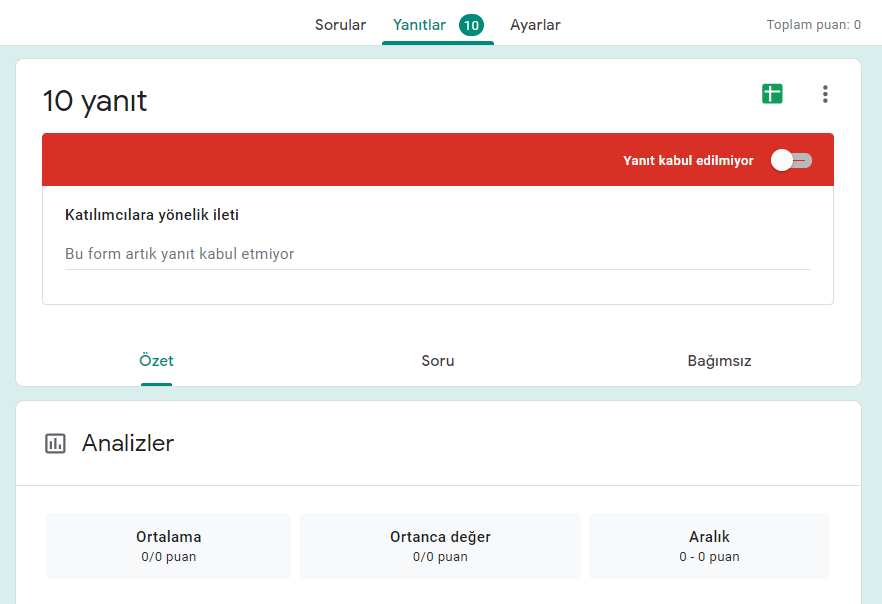Select the Soru summary view
This screenshot has height=604, width=882.
coord(438,361)
